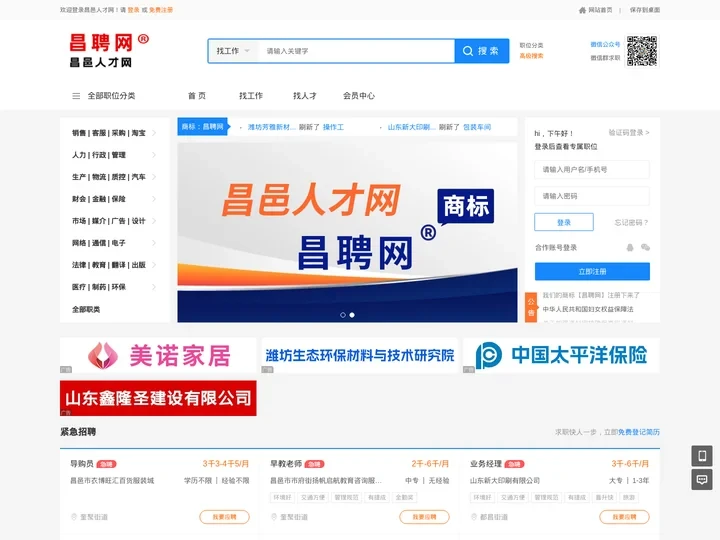Click 微信公众号 label
This screenshot has height=540, width=720.
click(605, 45)
